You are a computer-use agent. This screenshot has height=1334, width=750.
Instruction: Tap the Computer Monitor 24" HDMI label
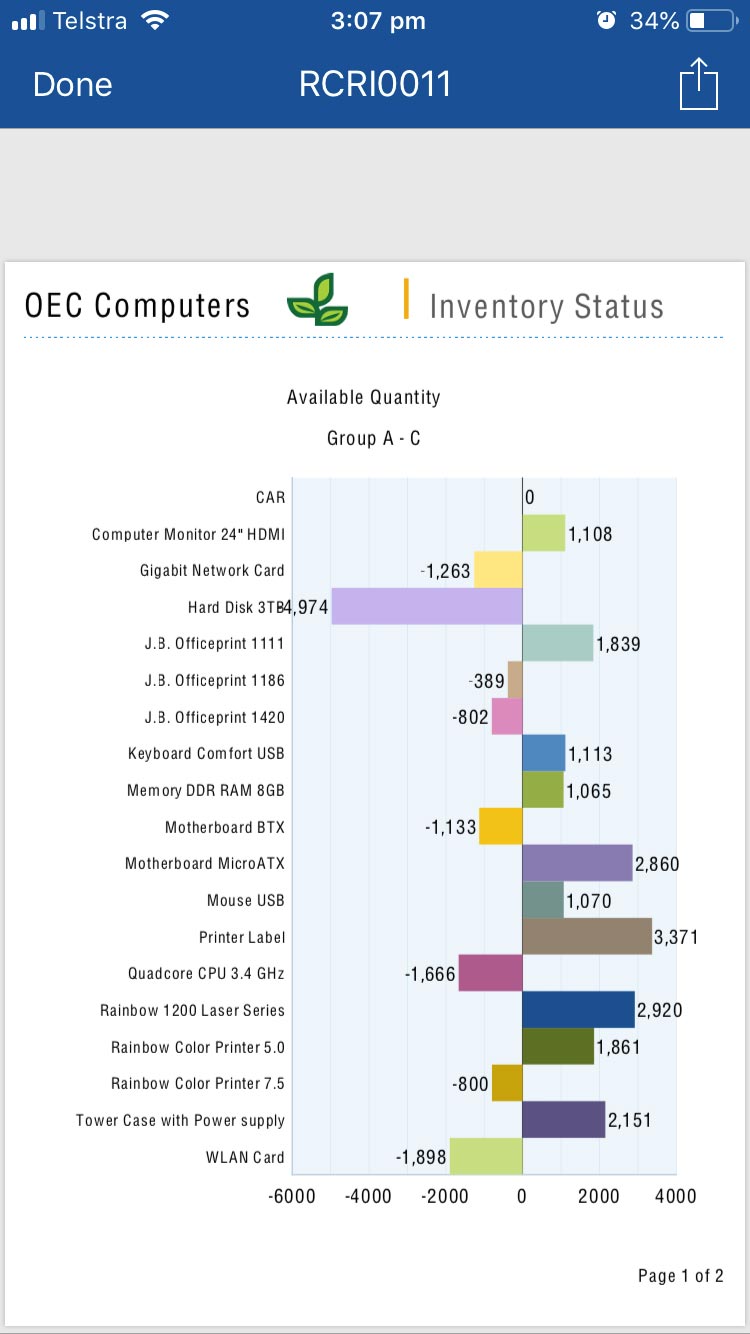[x=188, y=534]
